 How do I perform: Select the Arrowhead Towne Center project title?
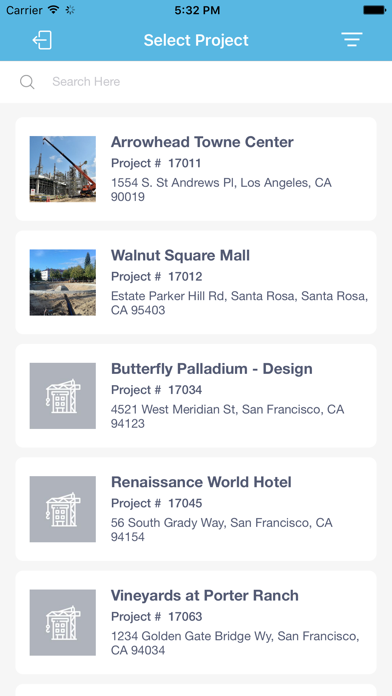(202, 142)
